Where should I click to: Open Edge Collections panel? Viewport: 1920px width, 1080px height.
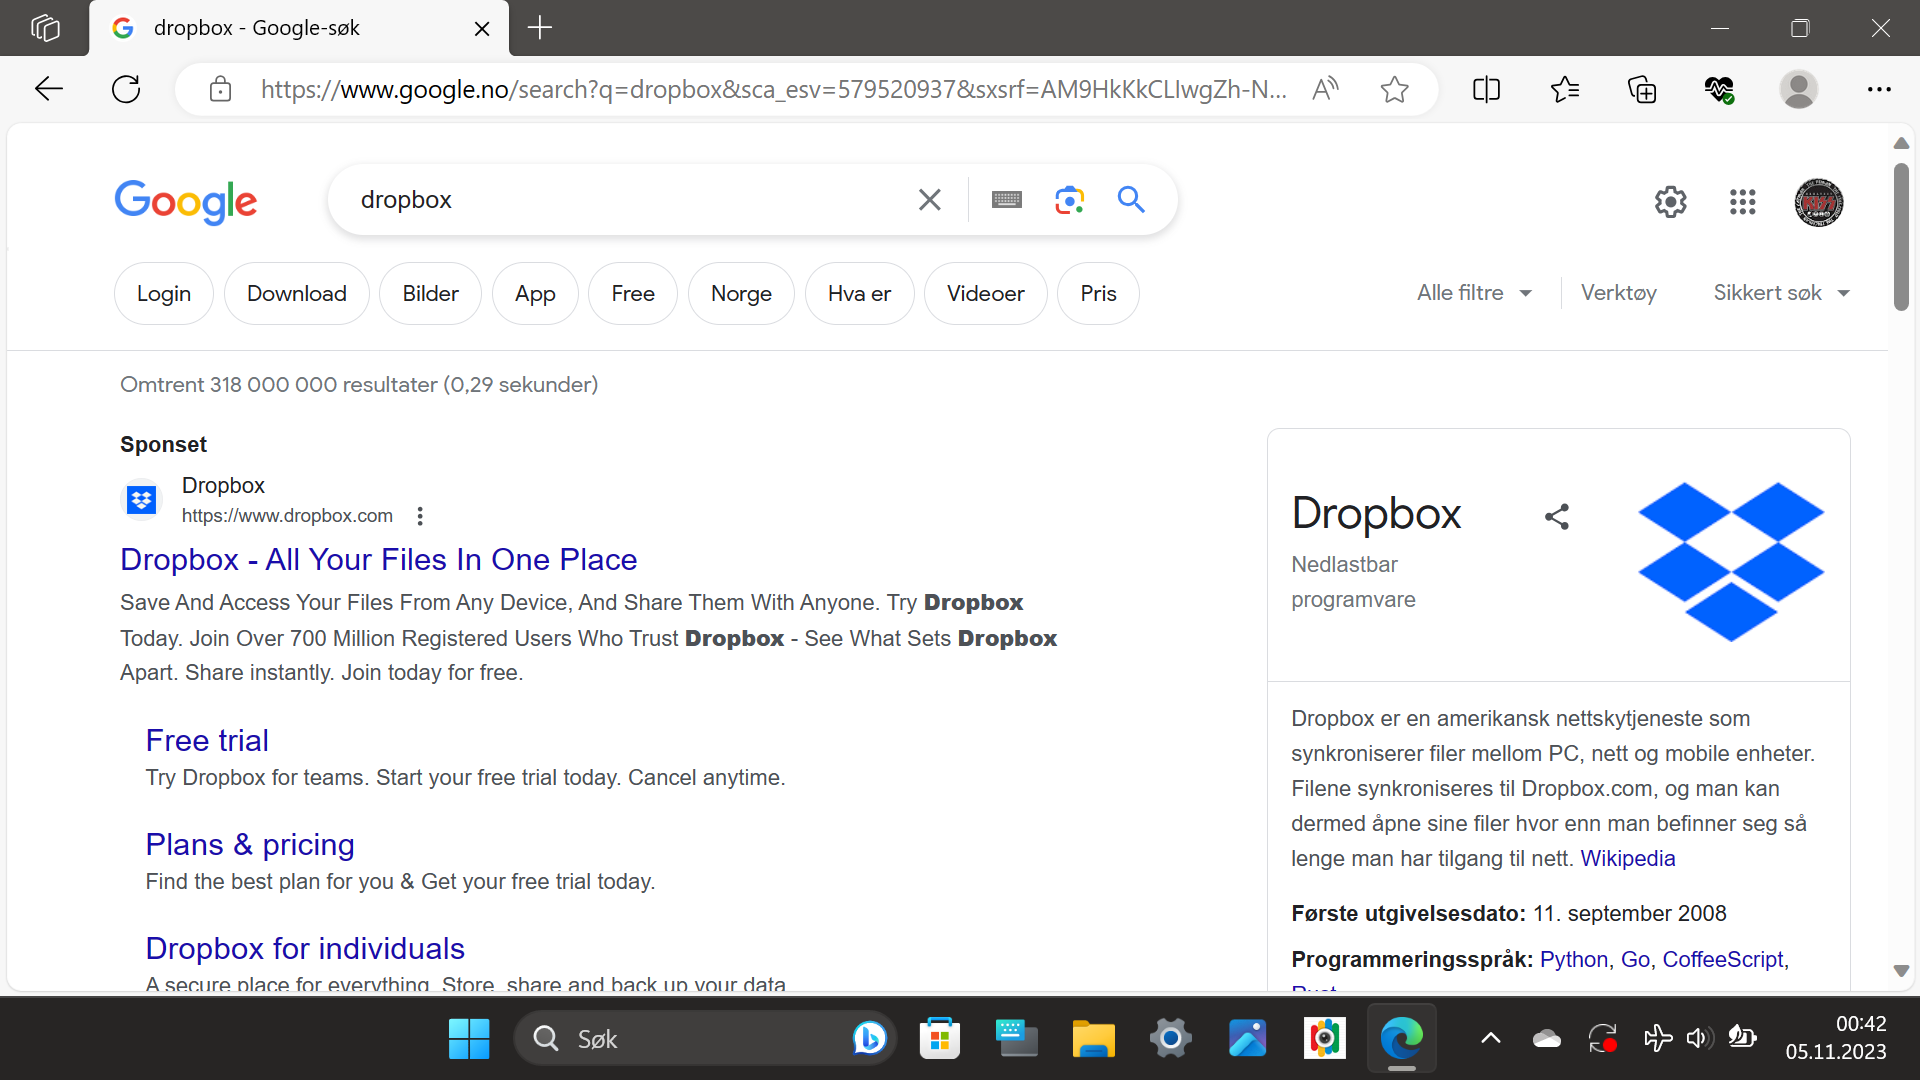coord(1642,90)
